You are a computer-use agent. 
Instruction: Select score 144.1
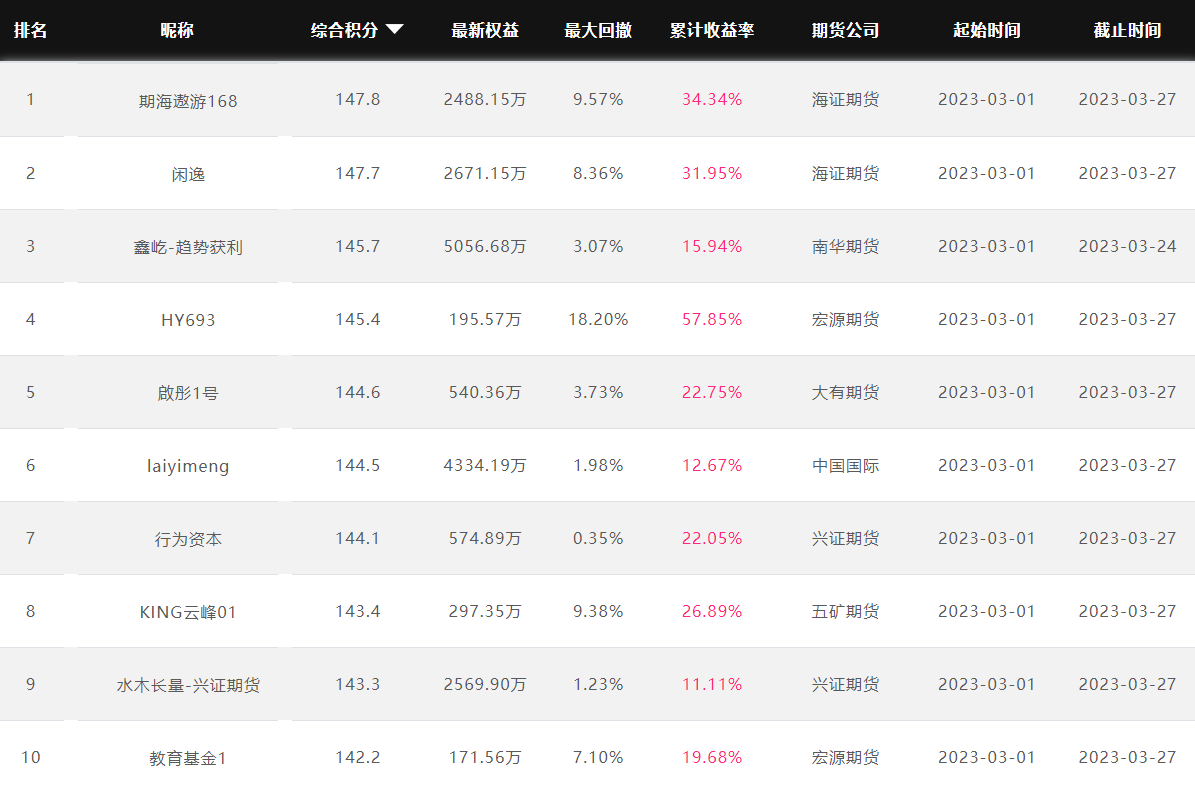coord(357,539)
